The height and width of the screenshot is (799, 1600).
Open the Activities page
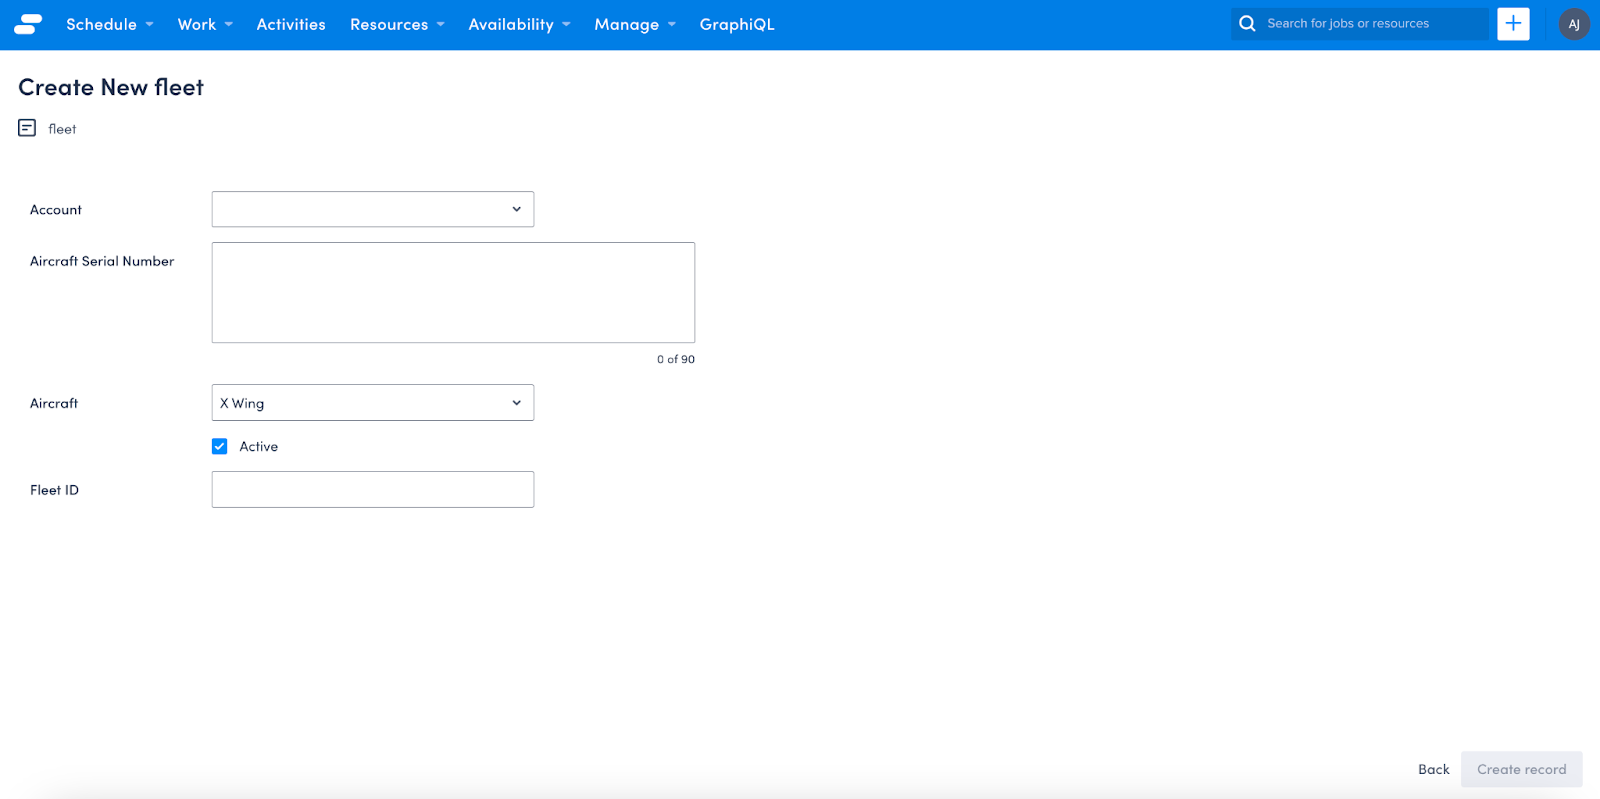click(x=291, y=24)
